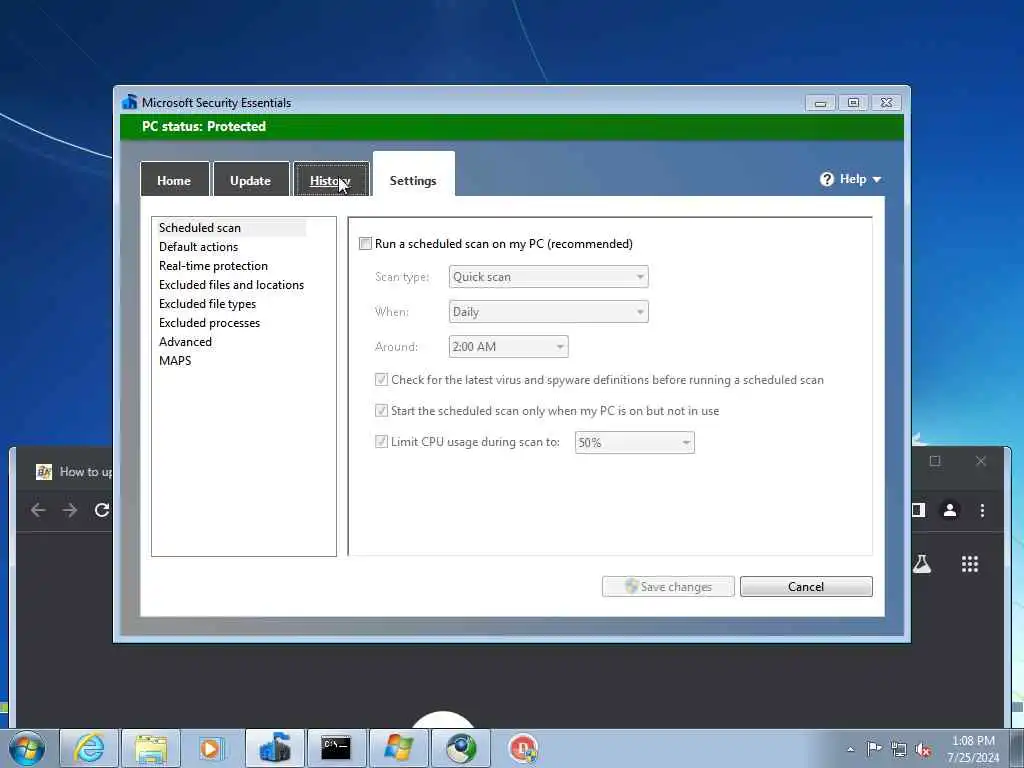Maximize the background browser window
This screenshot has height=768, width=1024.
tap(935, 461)
